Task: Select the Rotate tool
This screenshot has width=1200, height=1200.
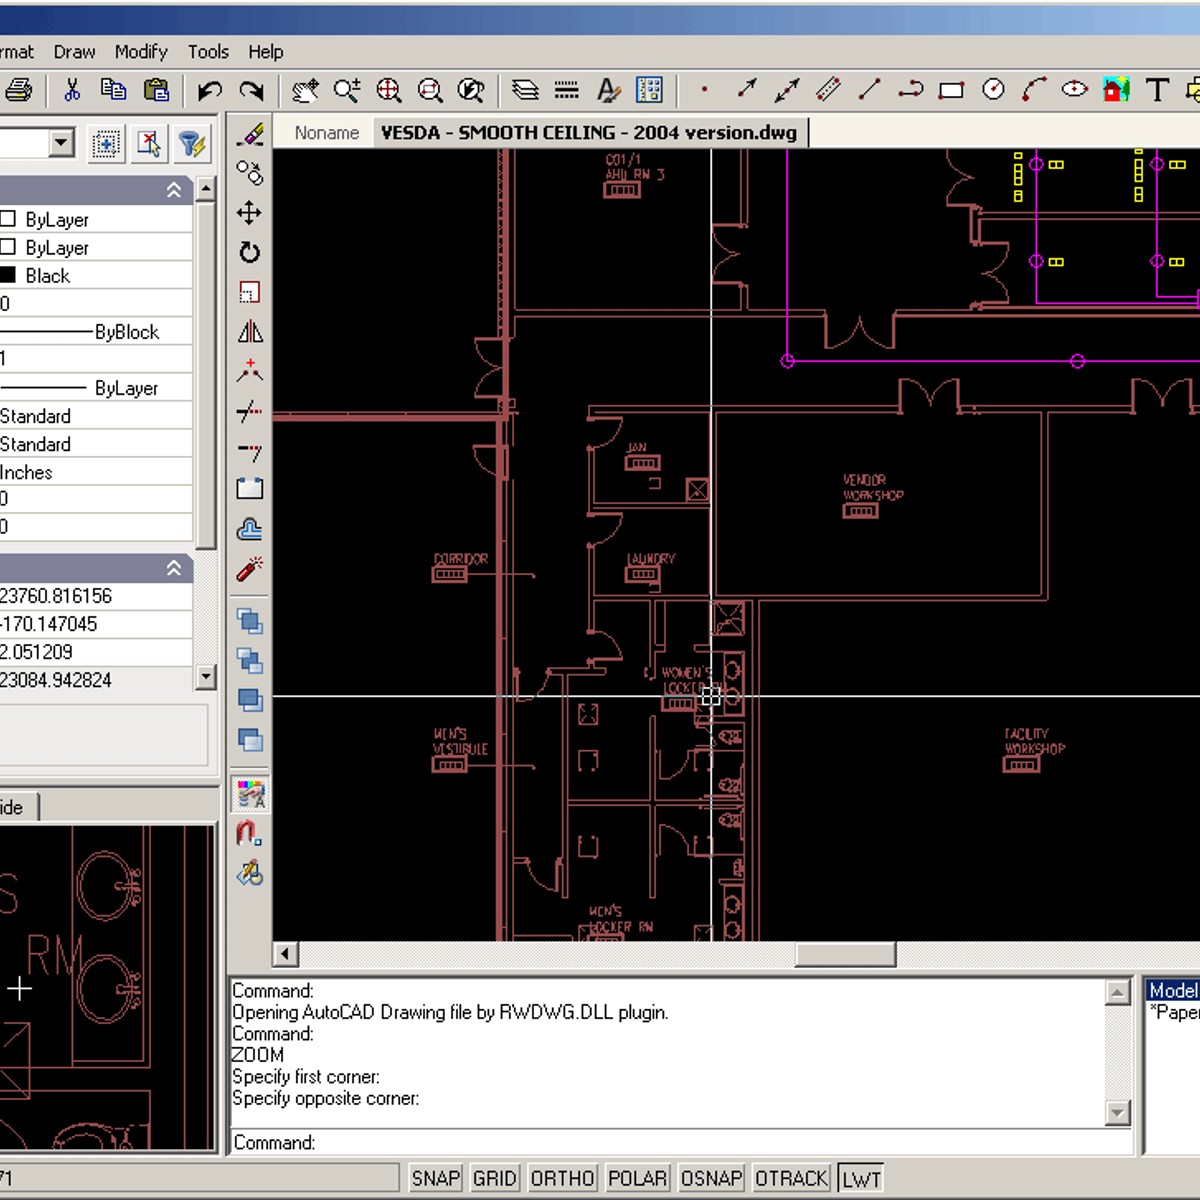Action: click(249, 252)
